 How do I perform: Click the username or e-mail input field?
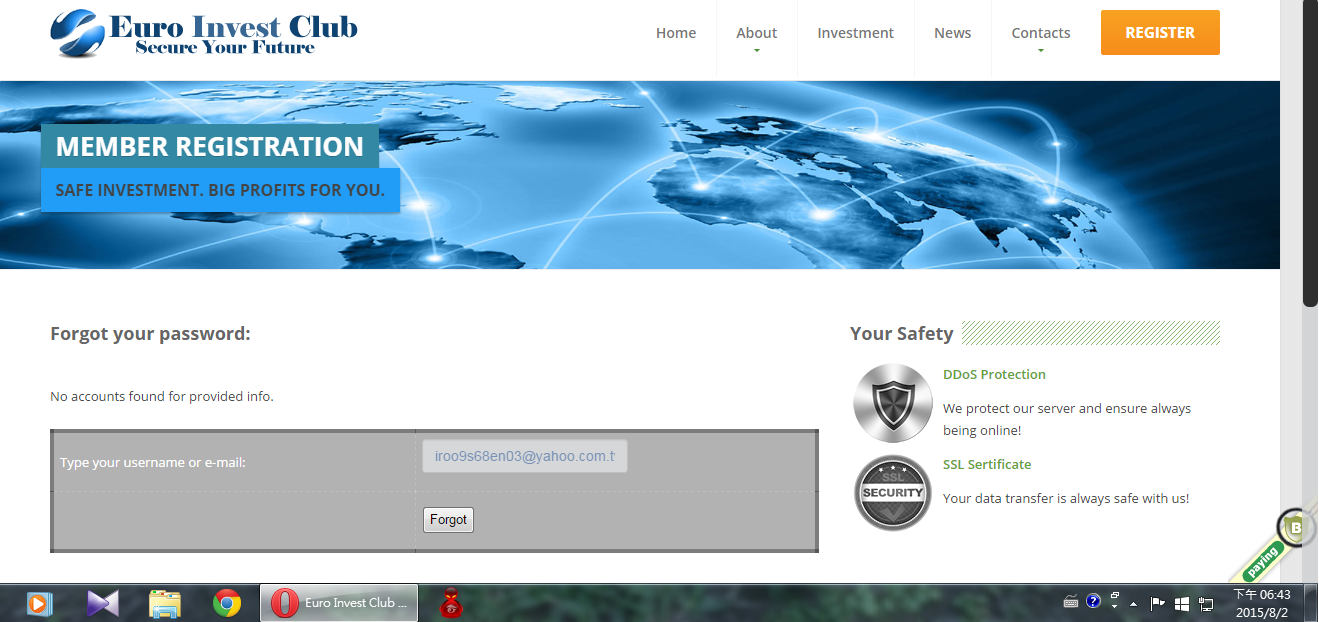pyautogui.click(x=525, y=456)
